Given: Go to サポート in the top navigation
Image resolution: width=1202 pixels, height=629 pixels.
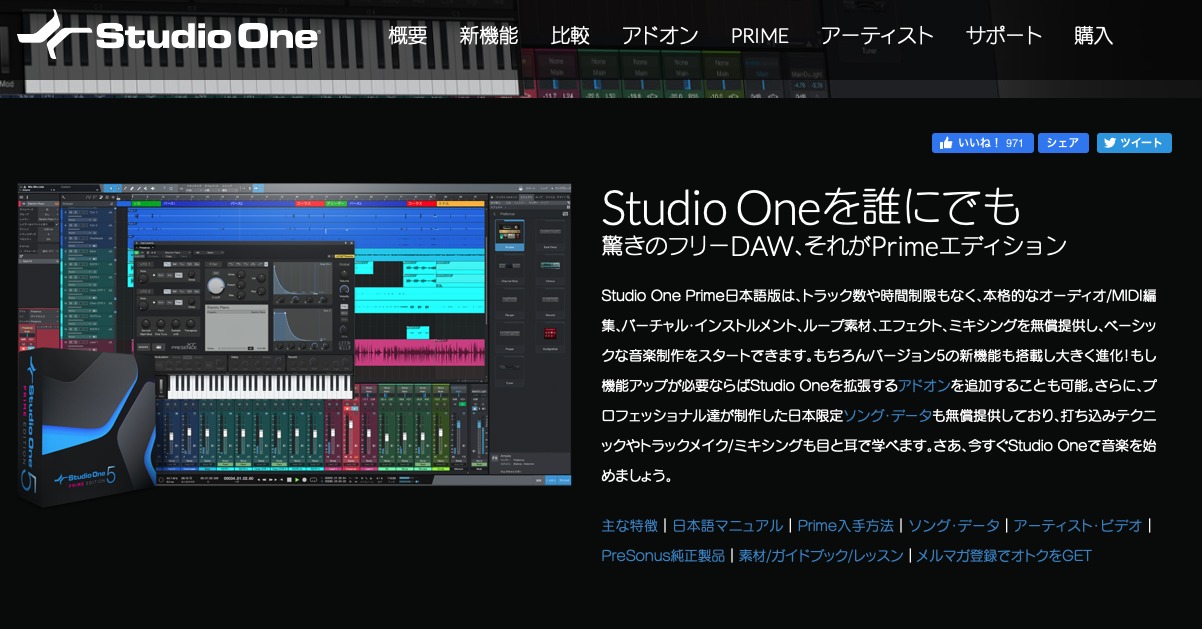Looking at the screenshot, I should click(x=1003, y=36).
